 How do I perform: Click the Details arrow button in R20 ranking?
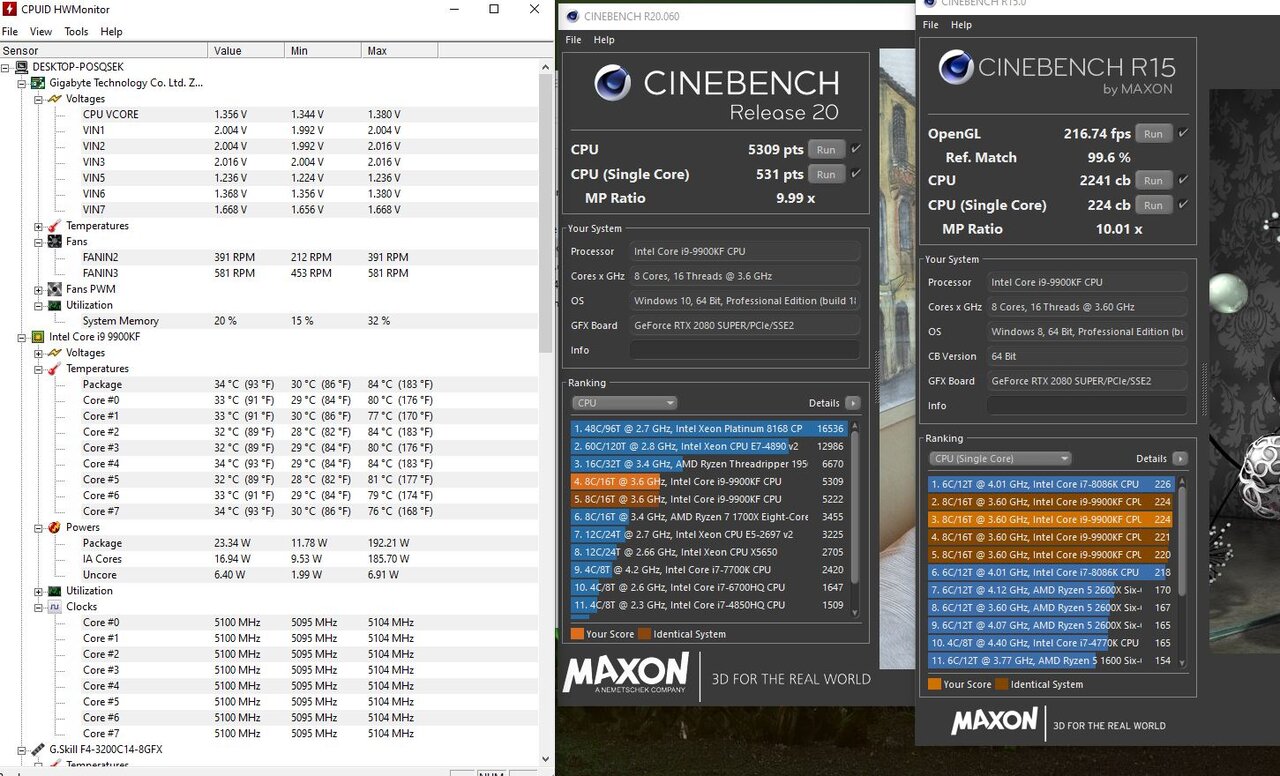[852, 403]
